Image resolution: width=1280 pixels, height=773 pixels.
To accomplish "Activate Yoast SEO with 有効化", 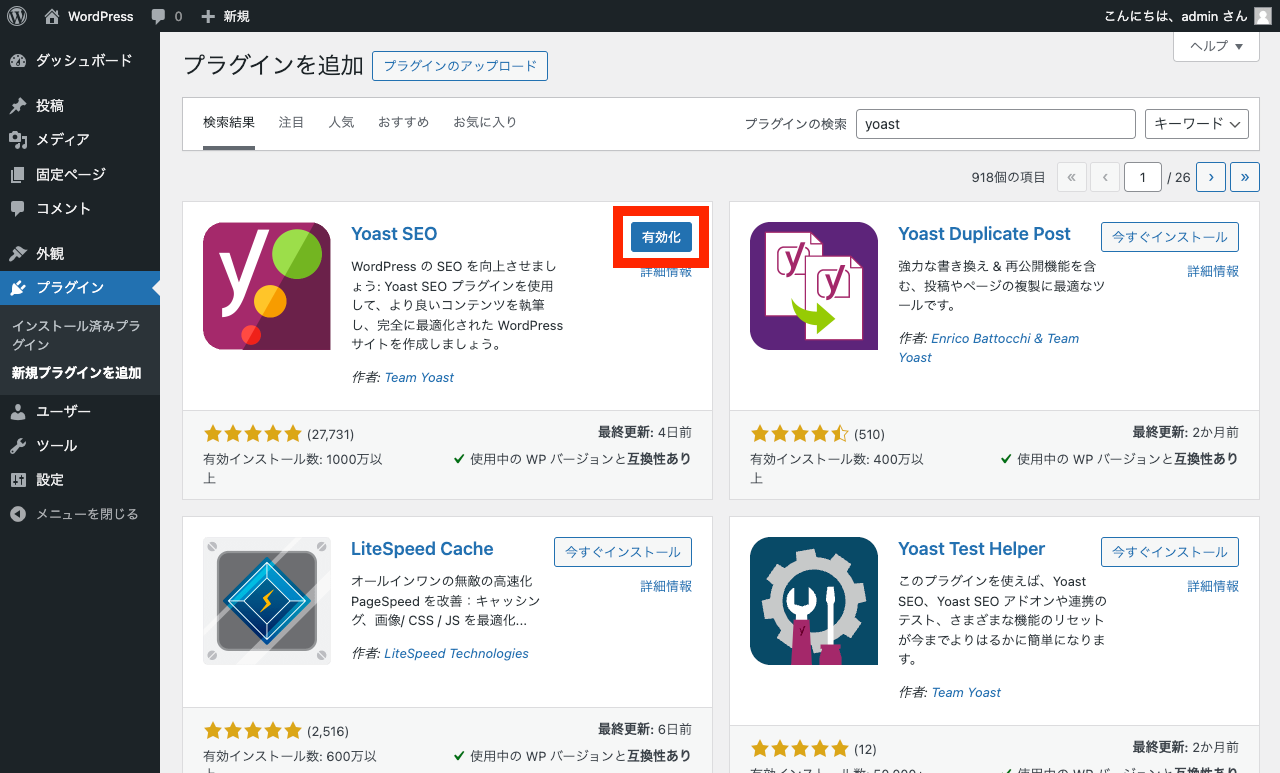I will click(x=661, y=237).
